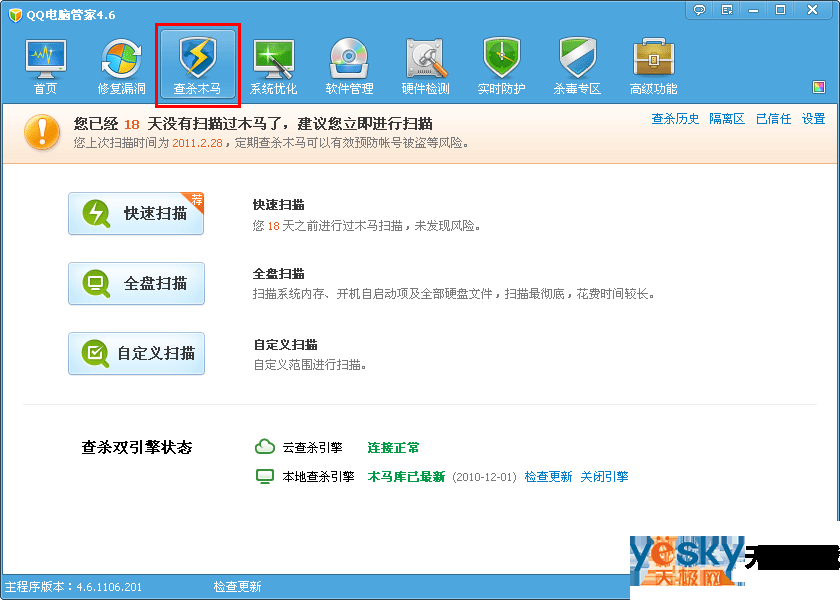The image size is (840, 600).
Task: Click the 全盘扫描 description heading text
Action: 279,274
